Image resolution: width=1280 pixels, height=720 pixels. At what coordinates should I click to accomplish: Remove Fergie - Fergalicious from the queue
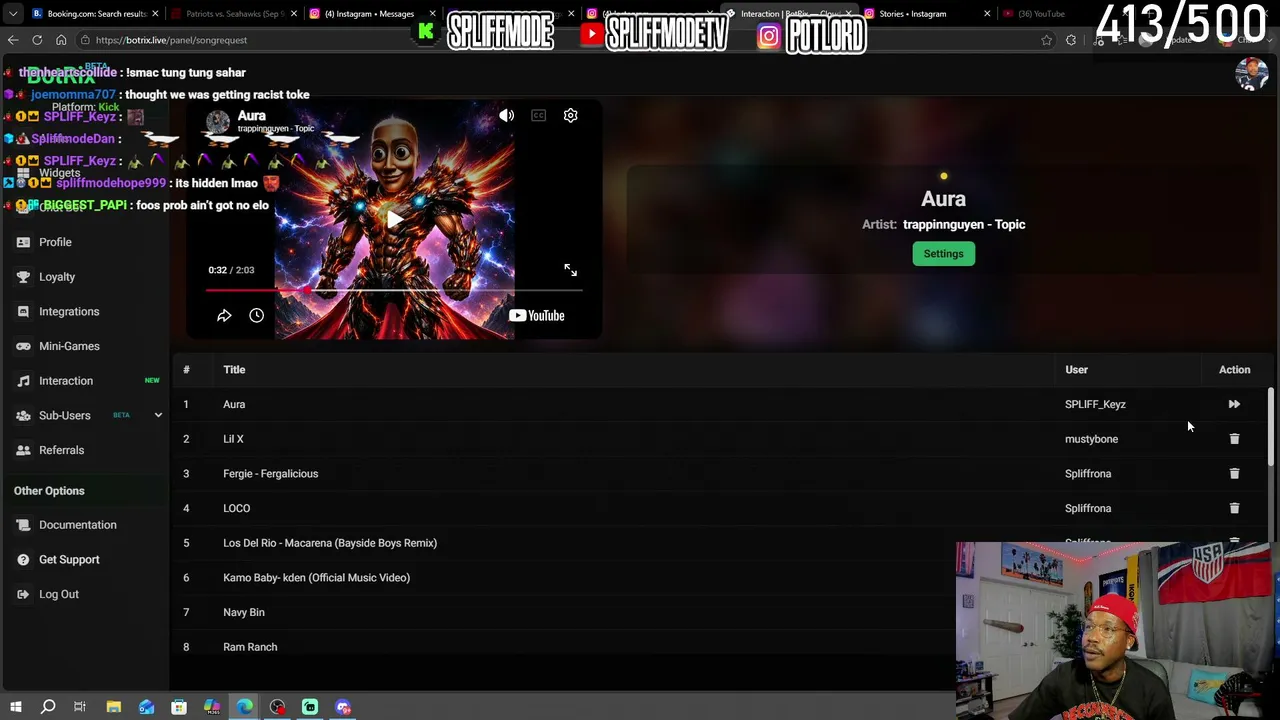[1234, 474]
